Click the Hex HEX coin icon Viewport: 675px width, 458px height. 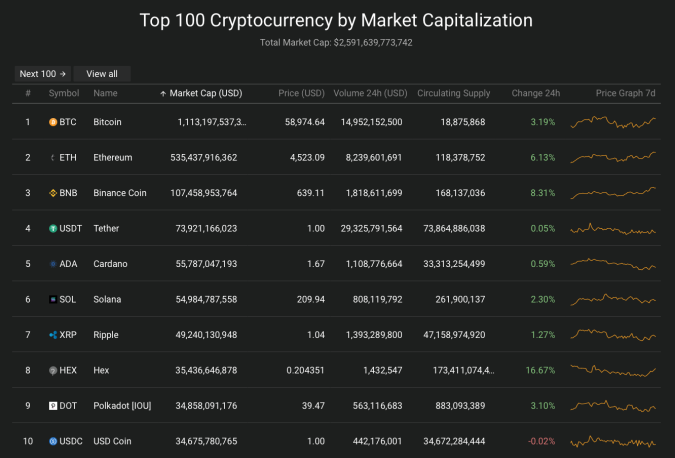pos(53,370)
